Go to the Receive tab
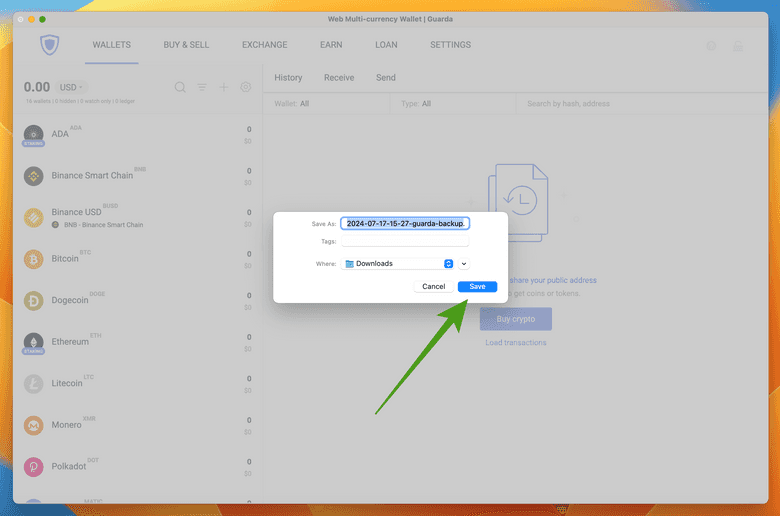This screenshot has height=516, width=780. point(339,77)
